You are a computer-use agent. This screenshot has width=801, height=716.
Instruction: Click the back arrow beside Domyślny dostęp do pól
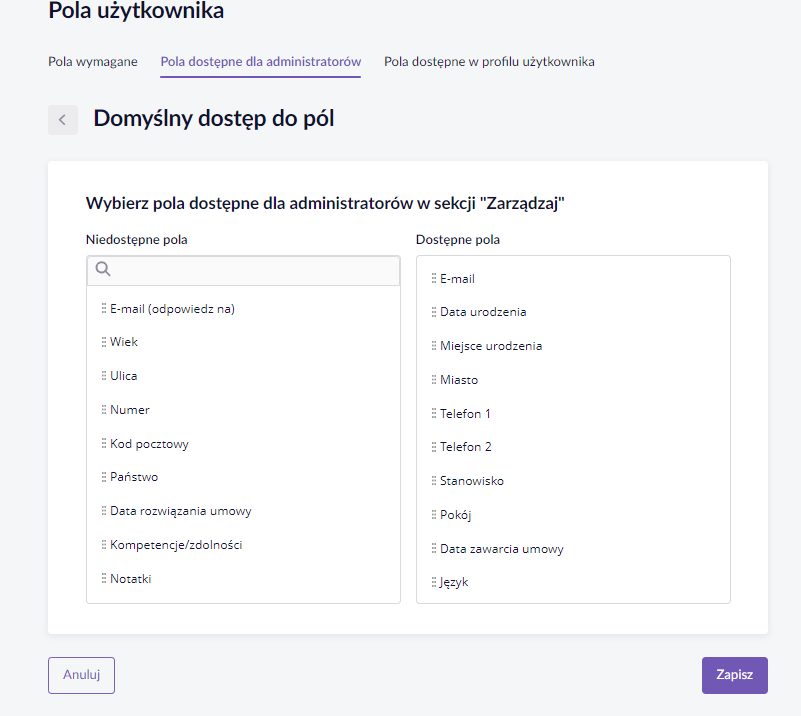pyautogui.click(x=63, y=120)
